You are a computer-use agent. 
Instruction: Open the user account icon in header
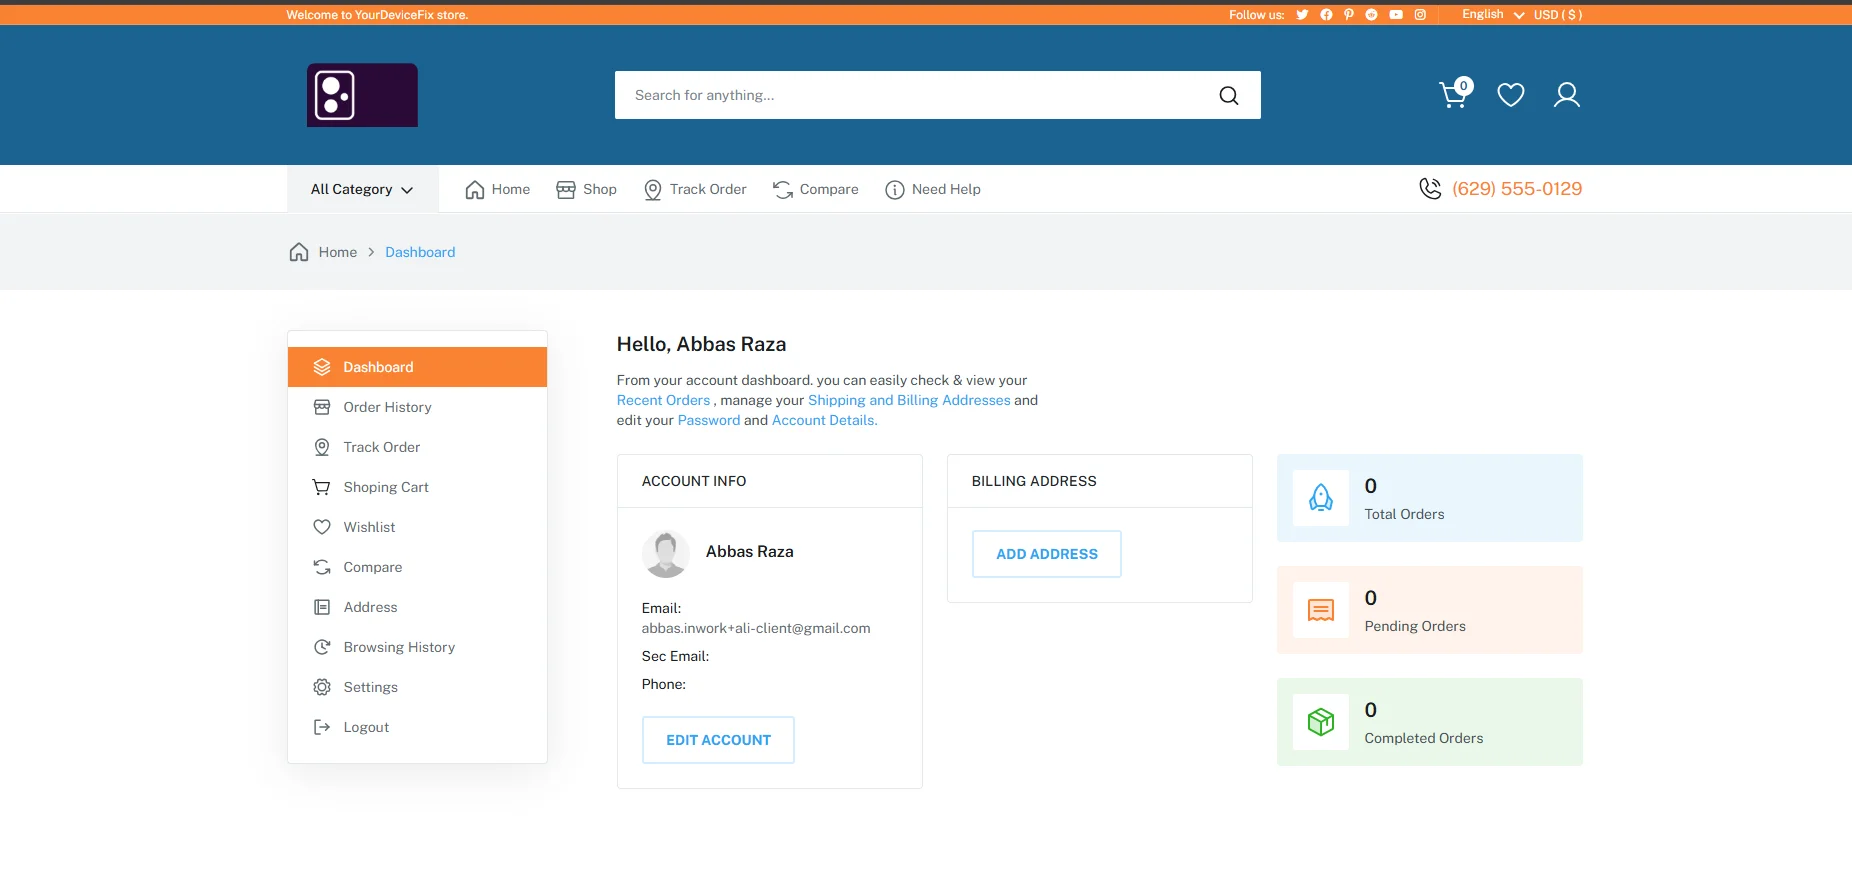coord(1566,95)
